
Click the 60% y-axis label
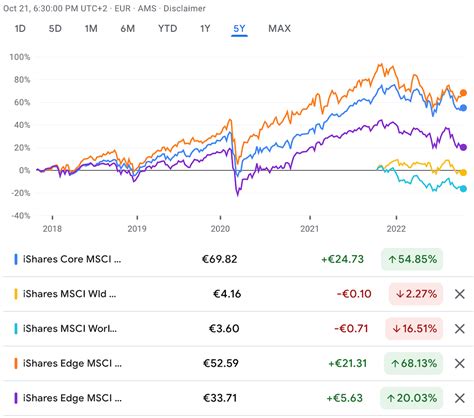[x=22, y=102]
